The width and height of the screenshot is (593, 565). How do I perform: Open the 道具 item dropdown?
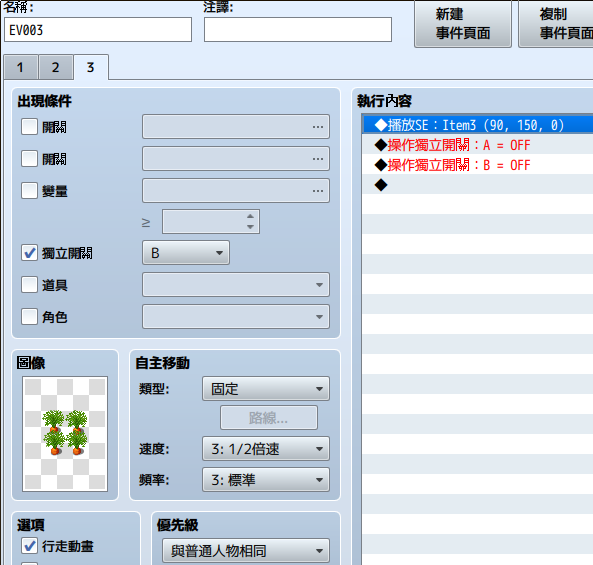click(236, 284)
